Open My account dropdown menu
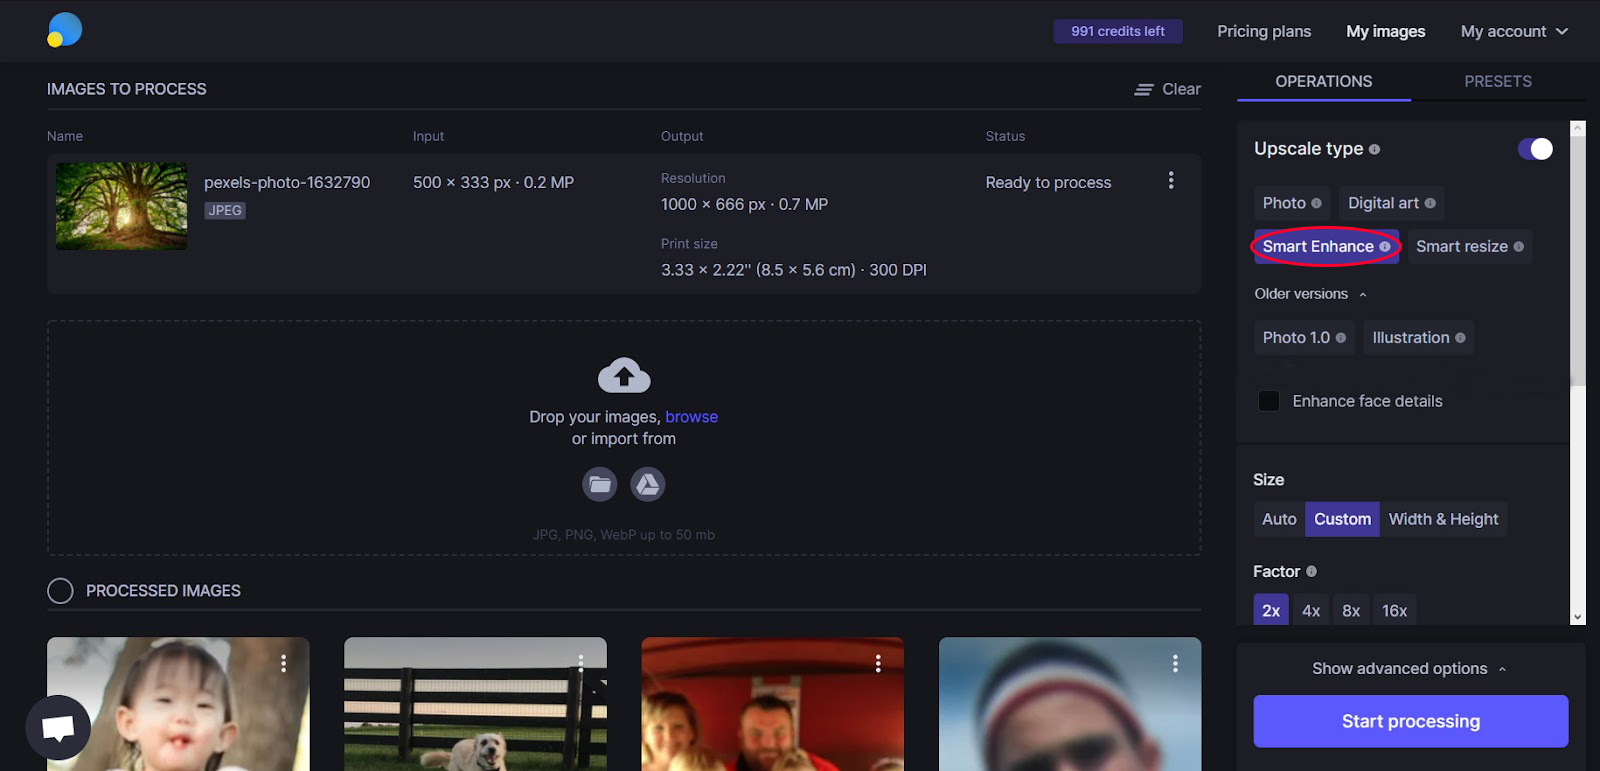The image size is (1600, 771). click(x=1514, y=31)
